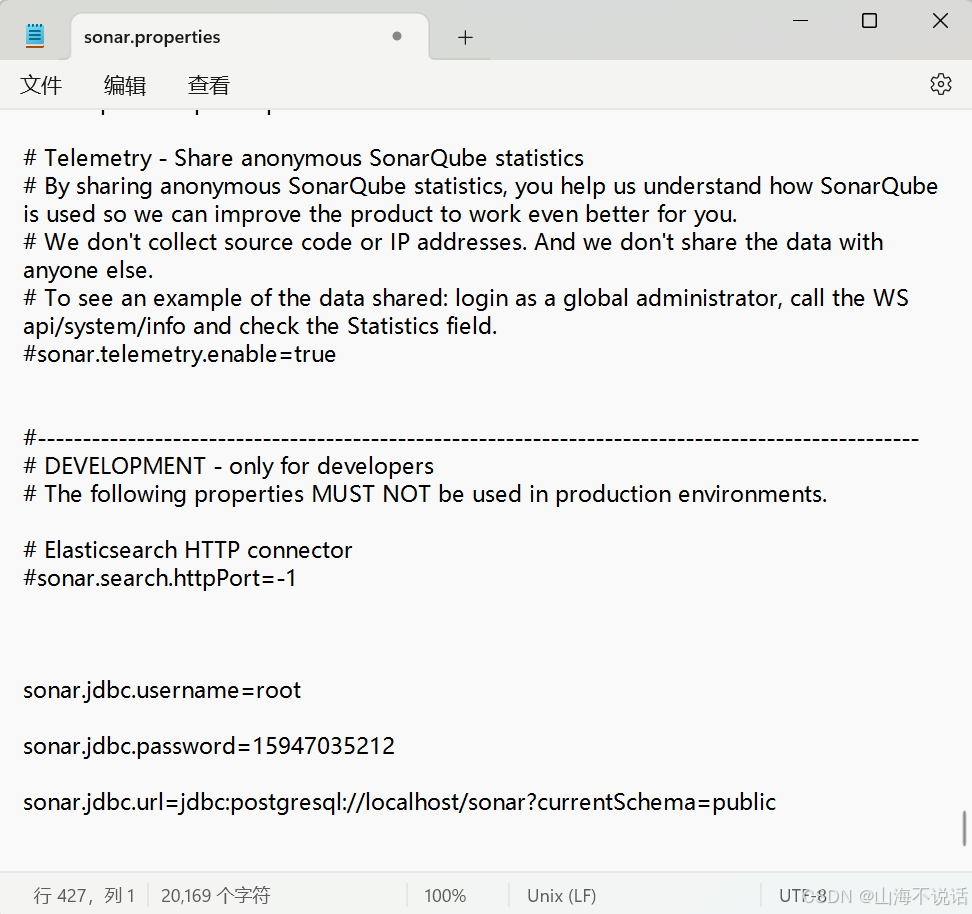
Task: Click the #sonar.search.httpPort=-1 line
Action: [158, 578]
